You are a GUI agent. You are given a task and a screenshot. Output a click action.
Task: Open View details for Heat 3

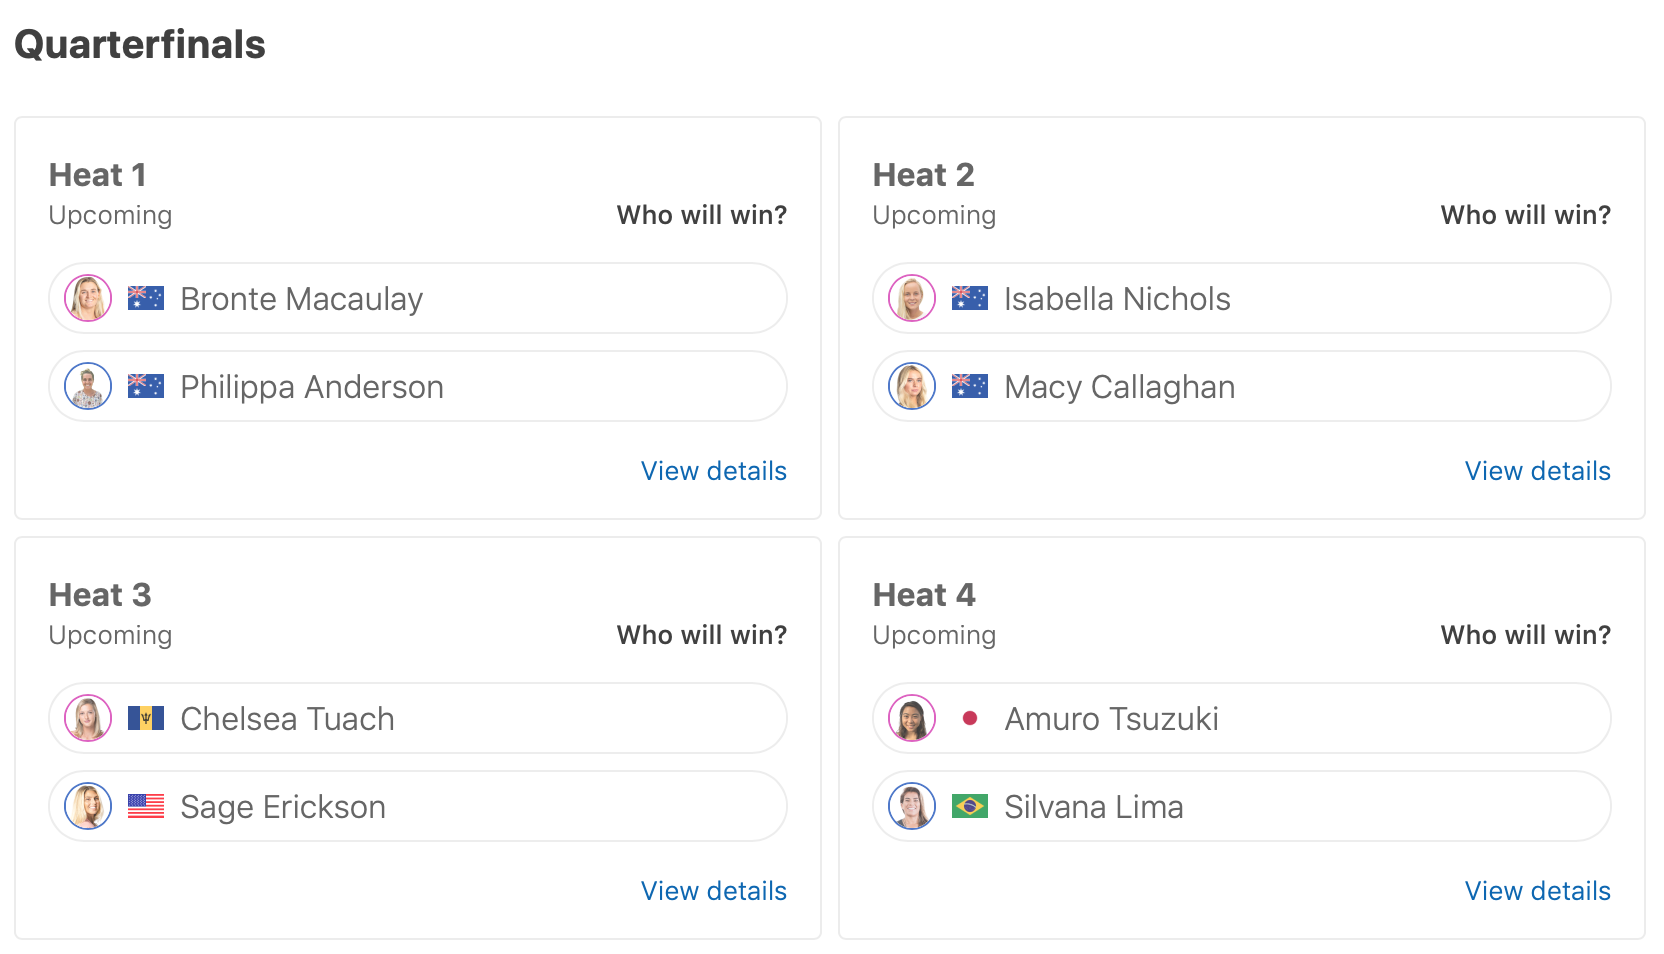713,891
